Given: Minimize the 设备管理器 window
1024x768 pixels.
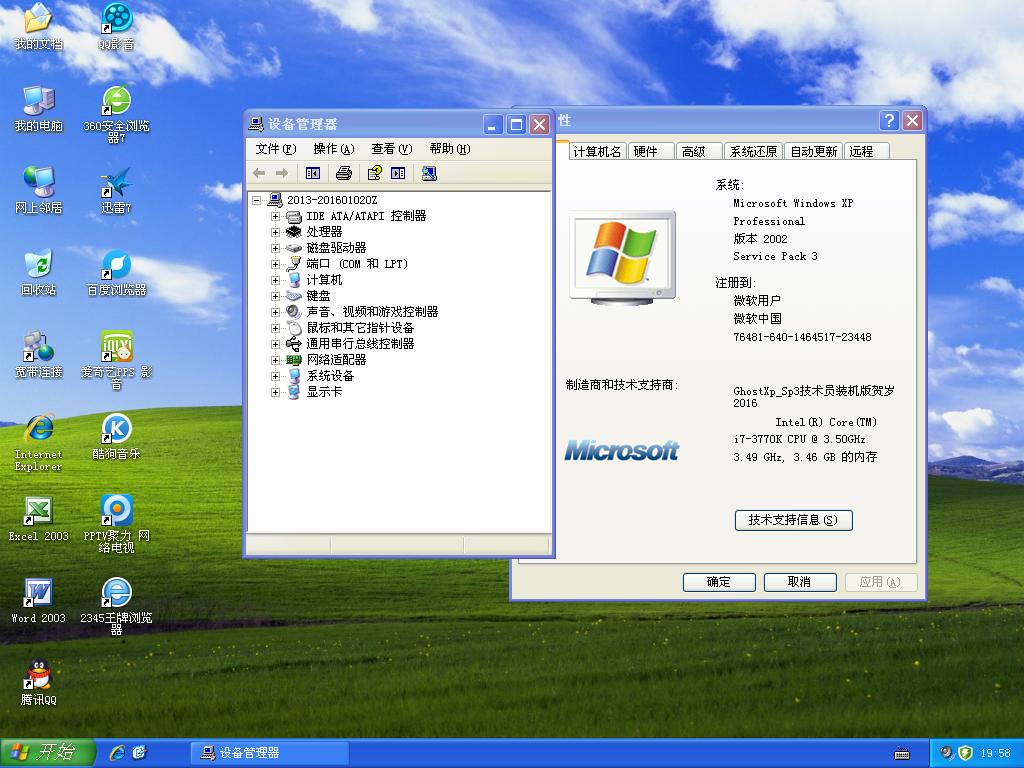Looking at the screenshot, I should click(x=493, y=124).
